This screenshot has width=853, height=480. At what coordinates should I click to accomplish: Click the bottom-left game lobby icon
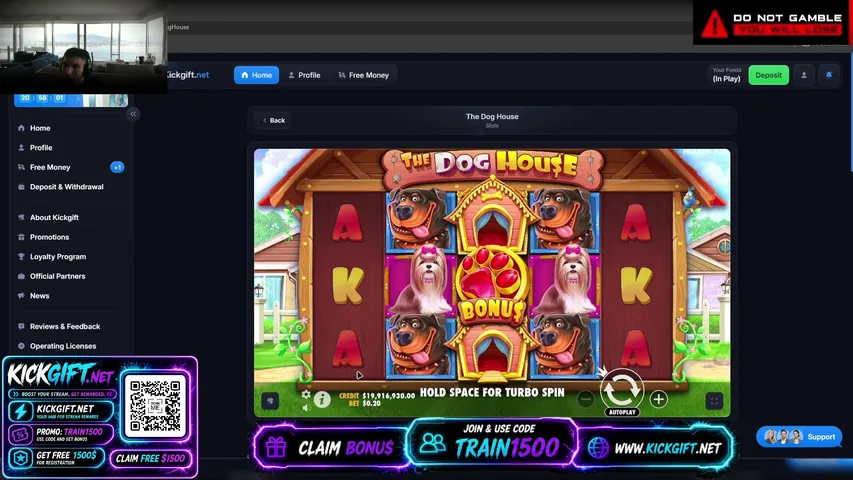pyautogui.click(x=270, y=401)
